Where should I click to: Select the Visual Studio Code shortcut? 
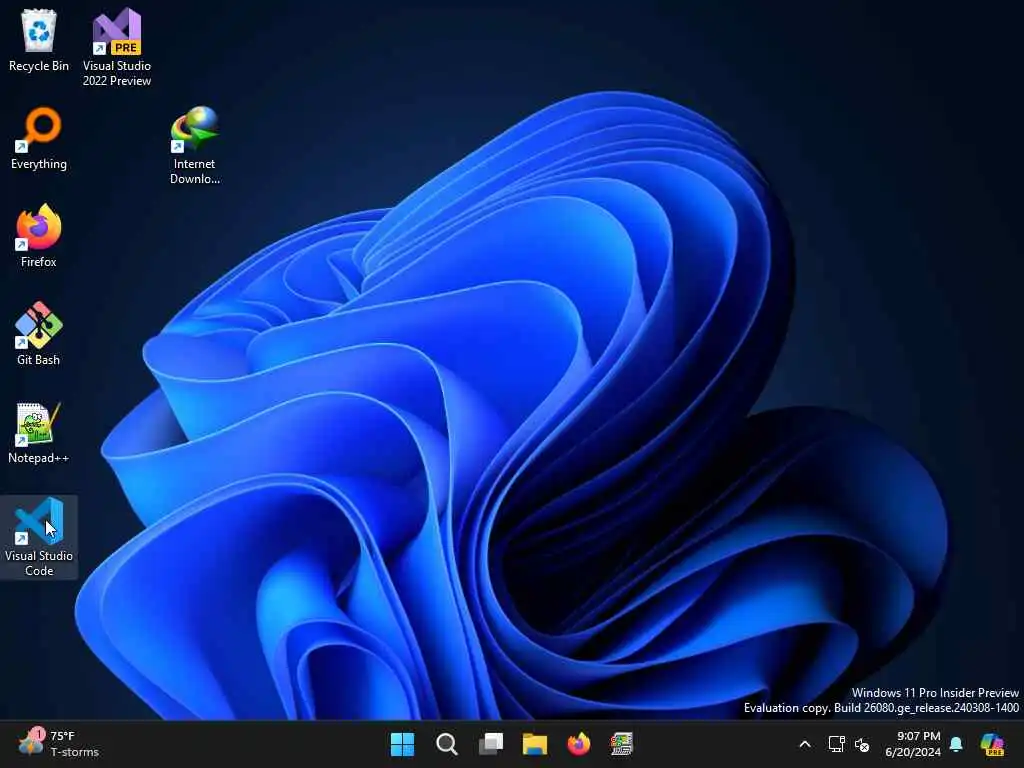coord(39,537)
